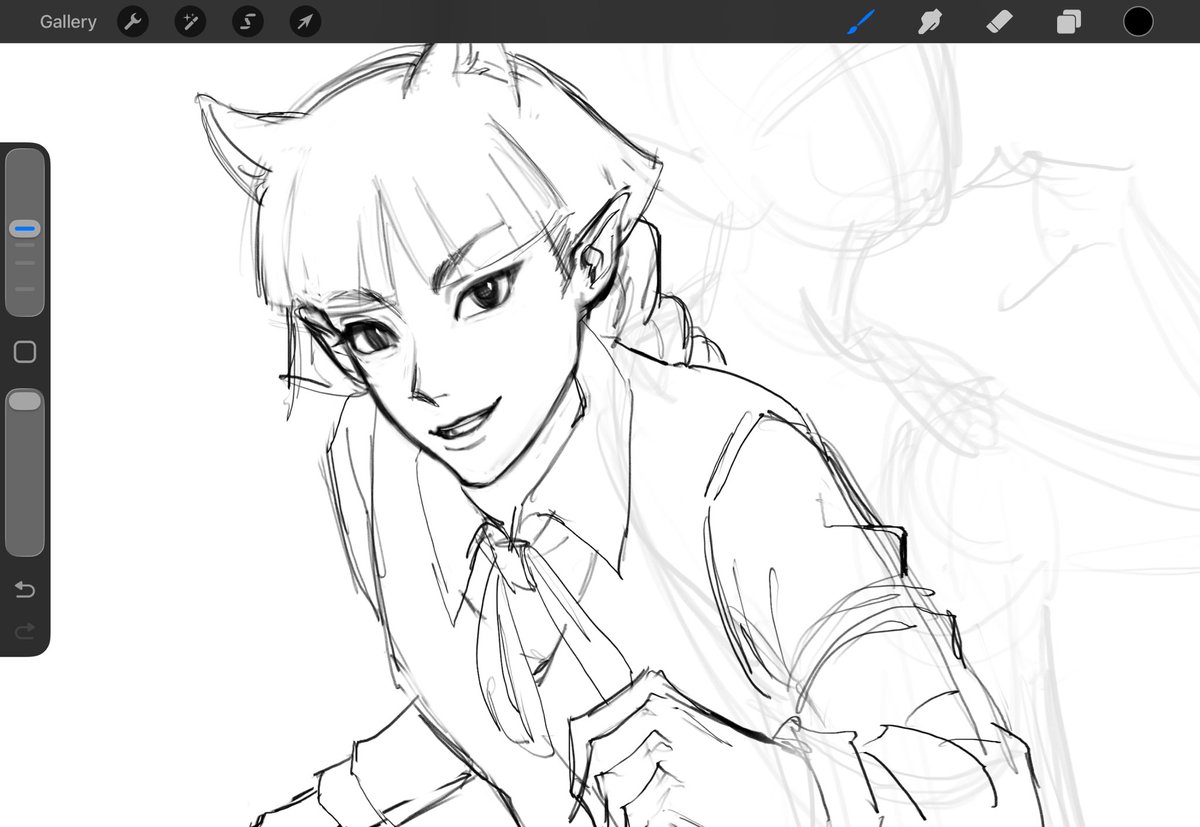1200x827 pixels.
Task: Activate the Transform arrow tool
Action: (x=305, y=21)
